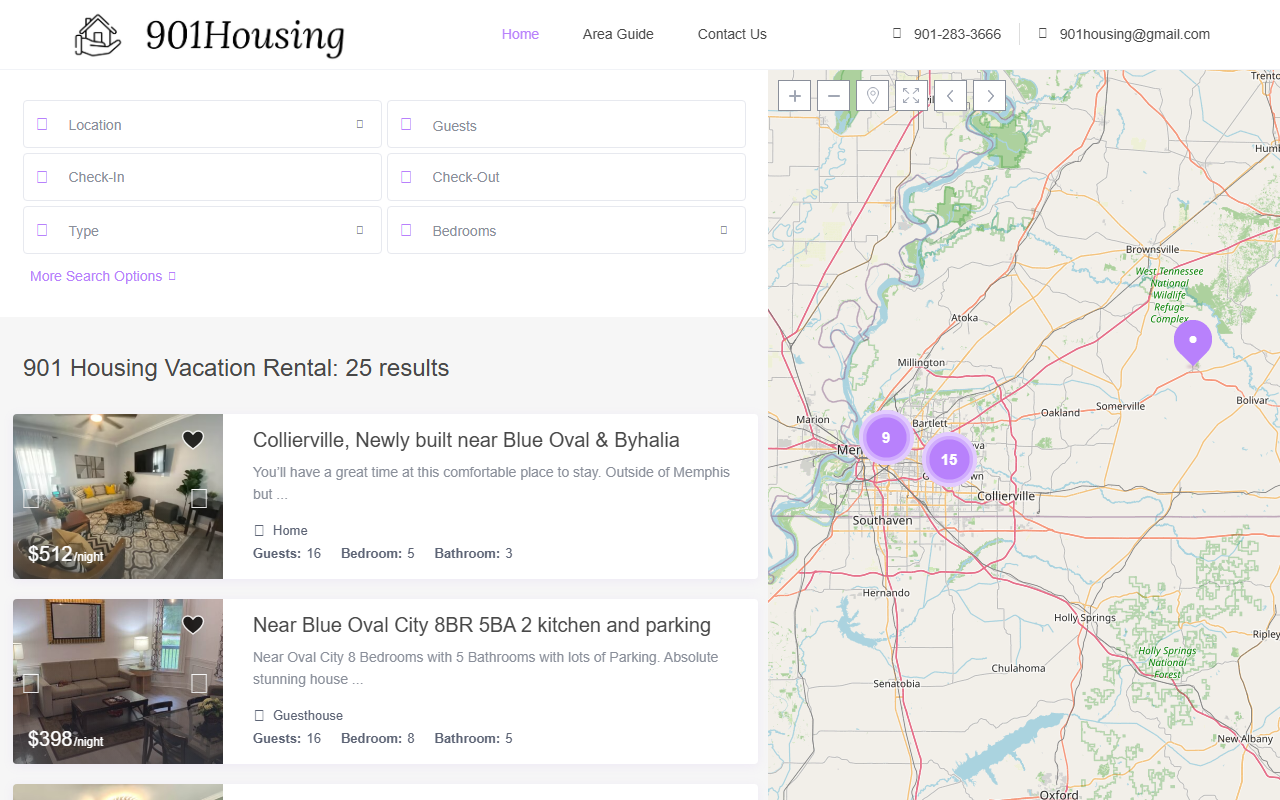
Task: Click the phone number 901-283-3666
Action: [x=957, y=34]
